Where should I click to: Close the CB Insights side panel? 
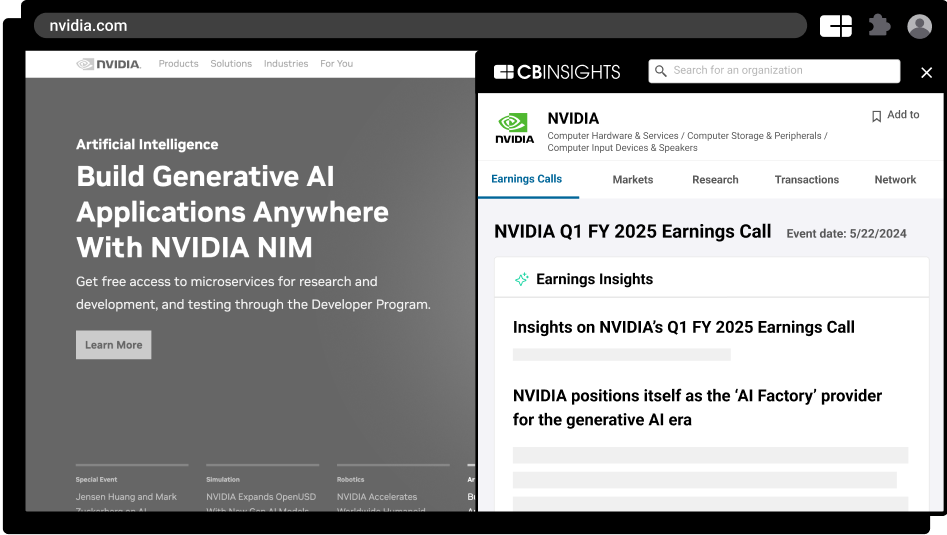point(926,72)
